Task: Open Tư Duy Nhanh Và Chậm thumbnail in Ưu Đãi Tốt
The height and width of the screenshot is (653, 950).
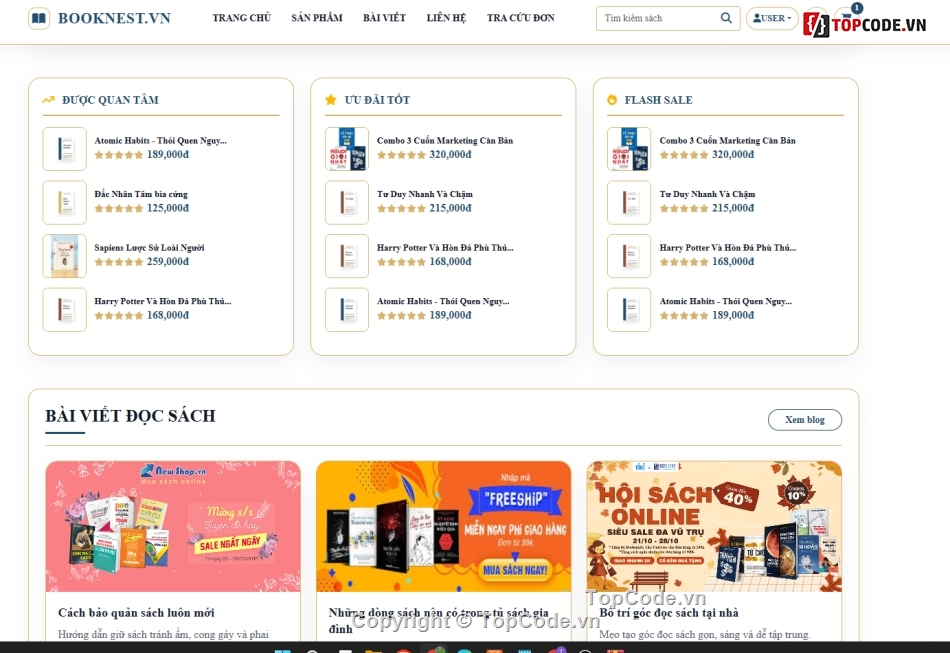Action: click(347, 202)
